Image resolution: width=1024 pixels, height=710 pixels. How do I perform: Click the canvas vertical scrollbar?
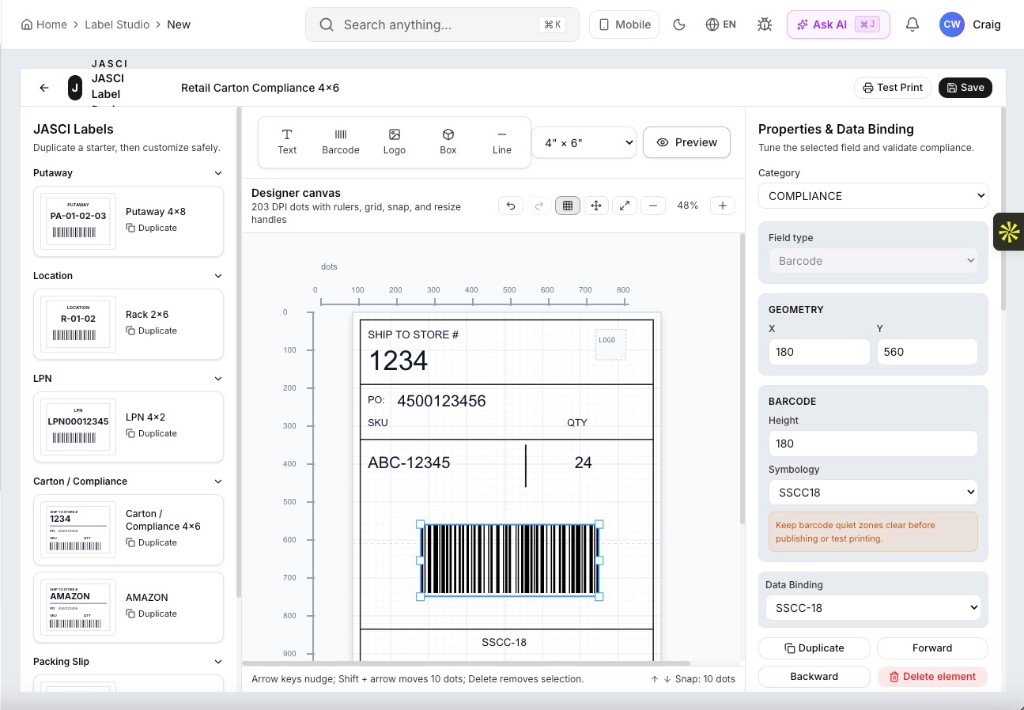click(742, 379)
